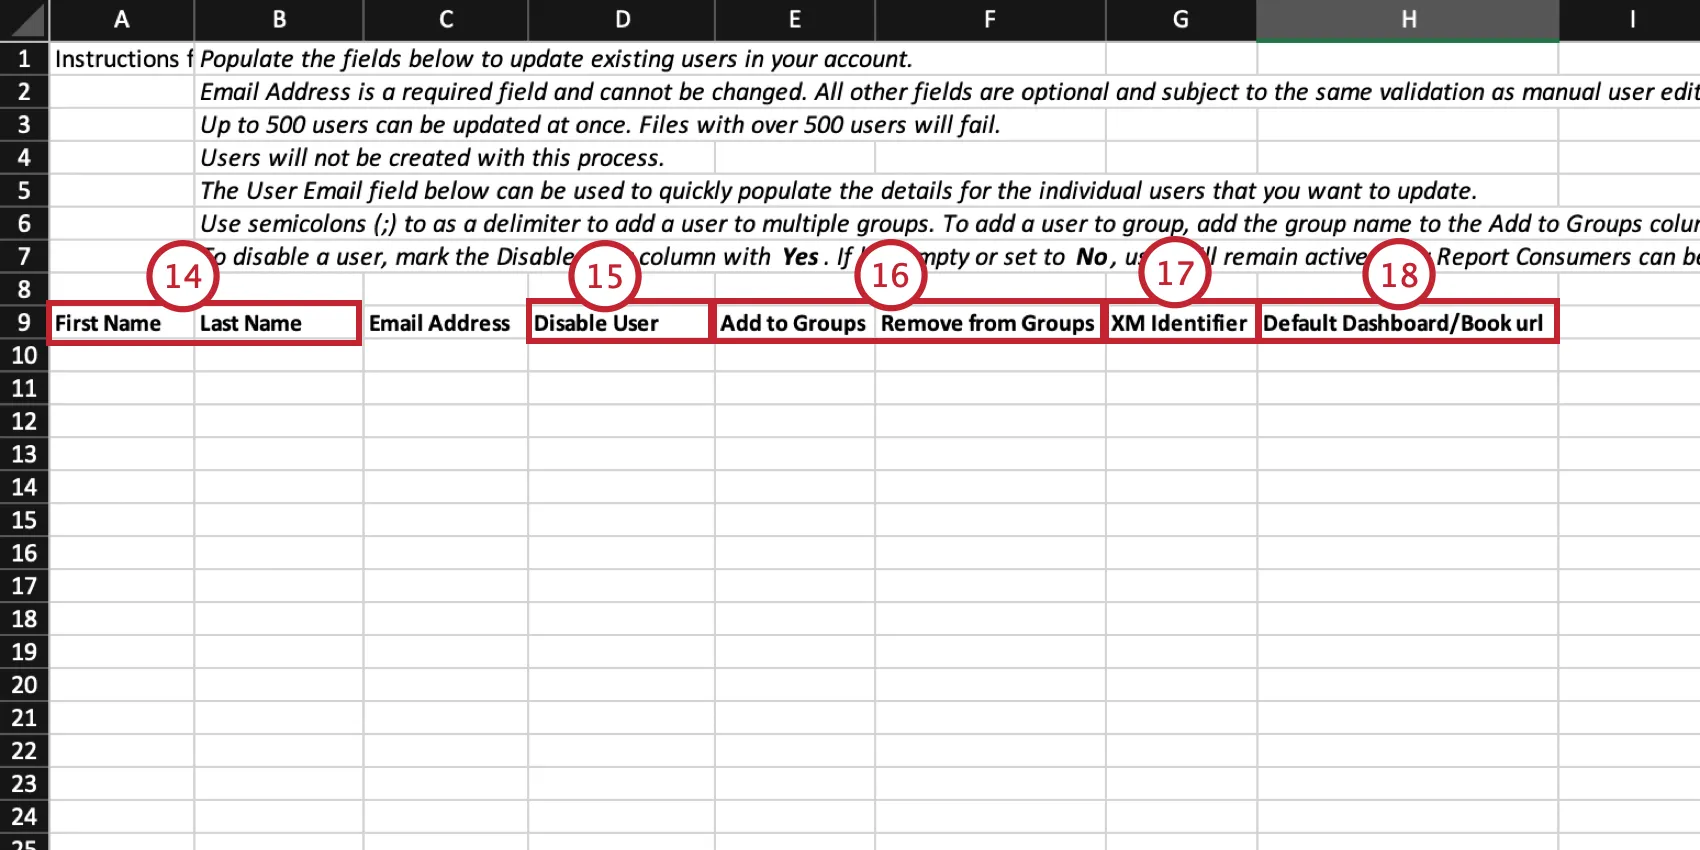The height and width of the screenshot is (850, 1700).
Task: Select row 22 header
Action: 24,752
